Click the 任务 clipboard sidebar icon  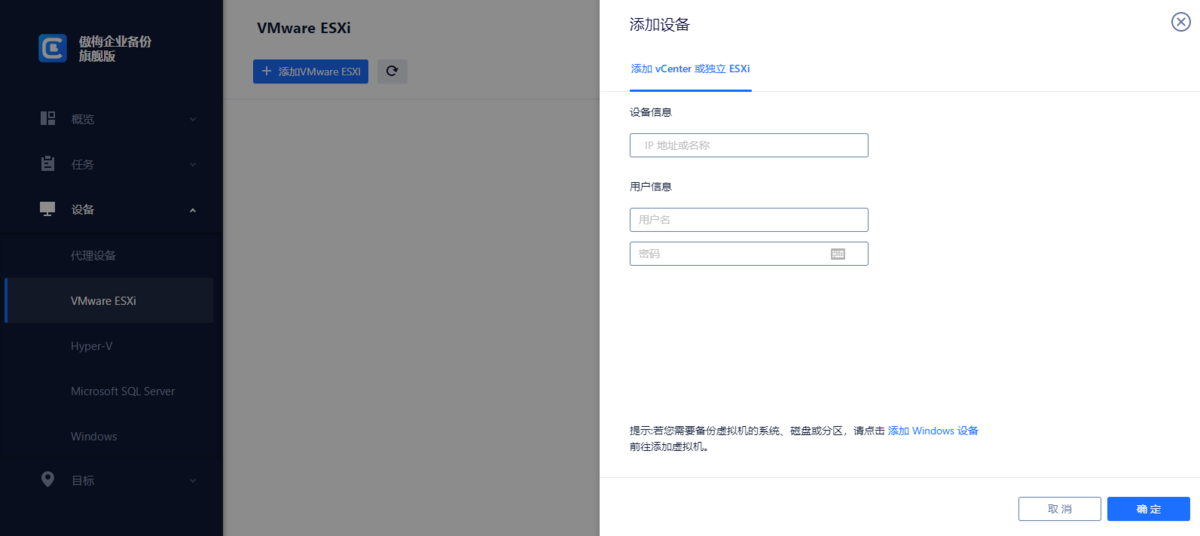point(47,163)
